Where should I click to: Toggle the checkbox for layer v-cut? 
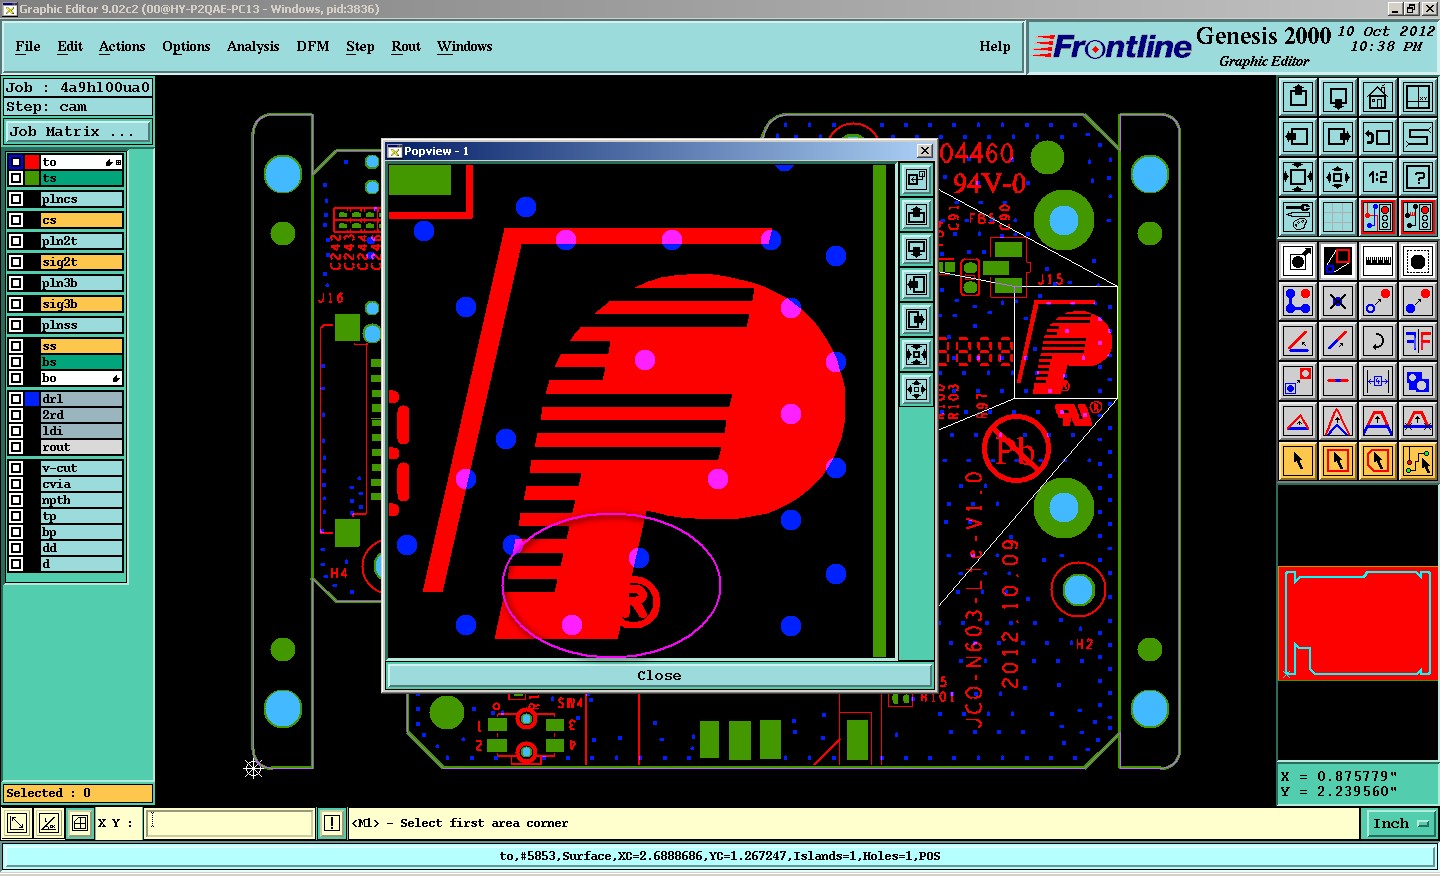pos(16,468)
